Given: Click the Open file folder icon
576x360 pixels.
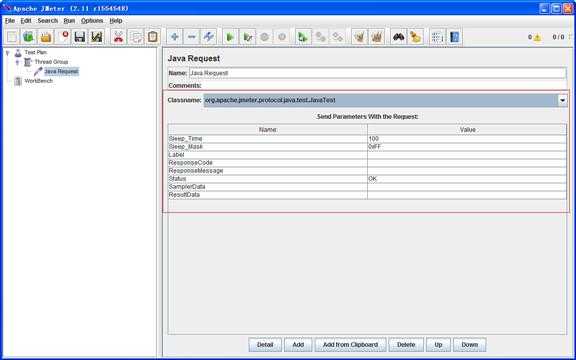Looking at the screenshot, I should click(46, 37).
